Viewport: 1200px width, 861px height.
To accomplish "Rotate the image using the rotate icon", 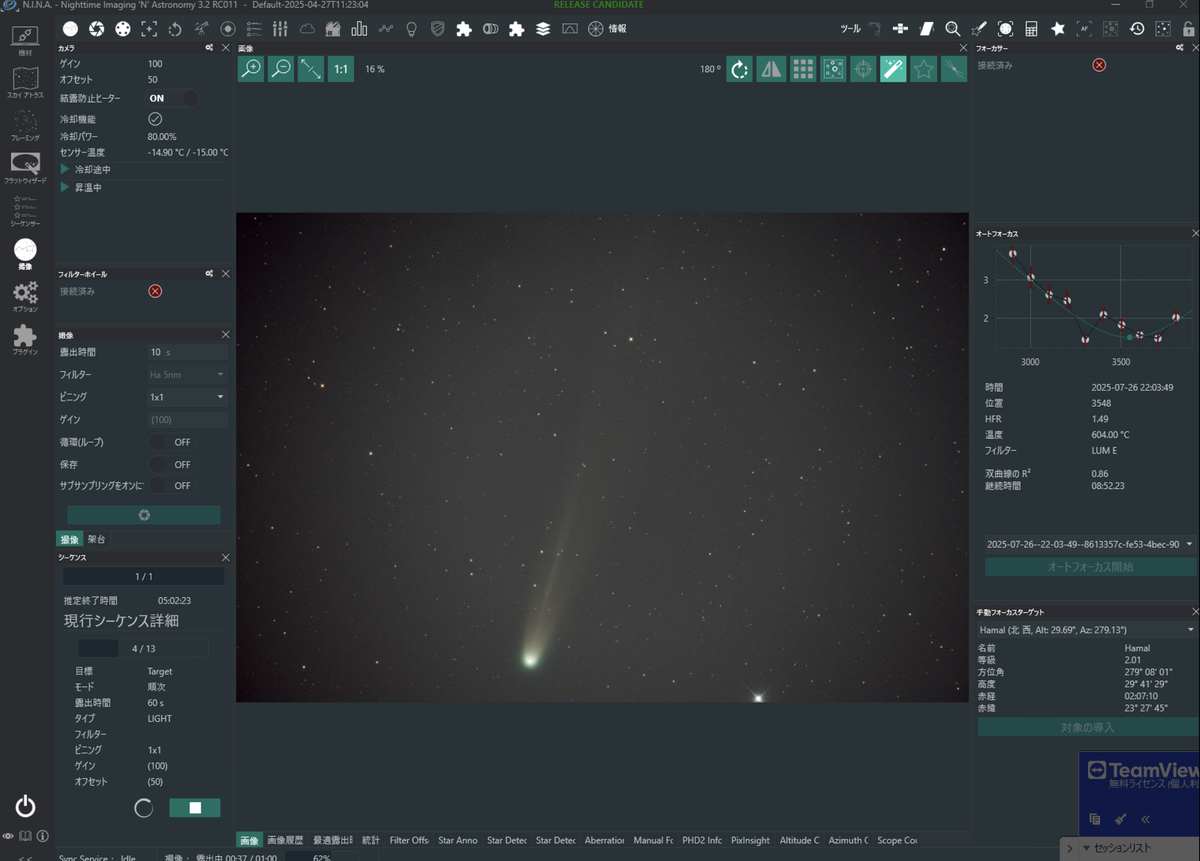I will [x=739, y=69].
